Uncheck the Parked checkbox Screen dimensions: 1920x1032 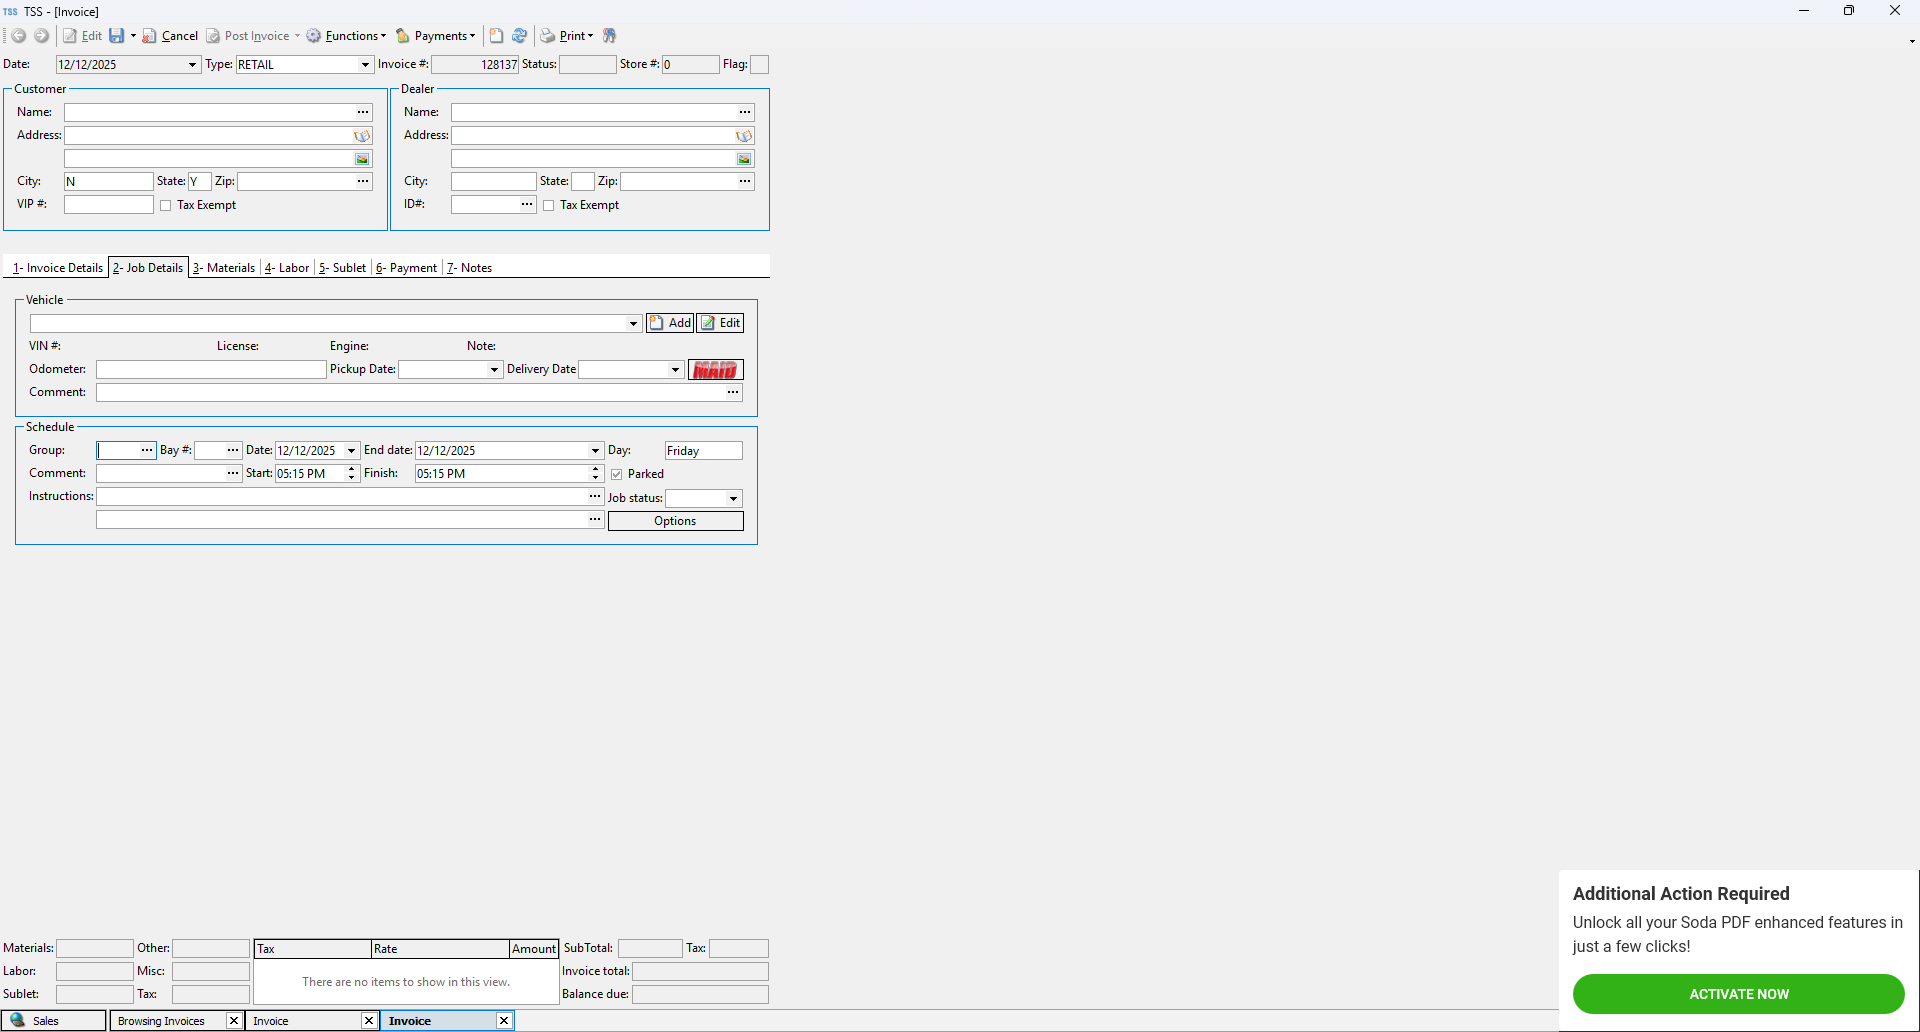pyautogui.click(x=617, y=475)
